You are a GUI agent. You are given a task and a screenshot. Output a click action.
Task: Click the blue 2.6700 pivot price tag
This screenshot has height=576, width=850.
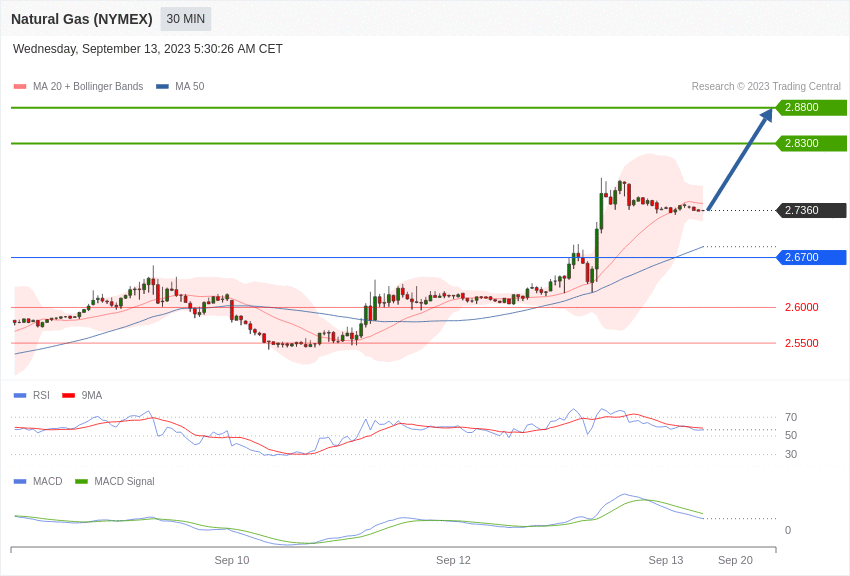pyautogui.click(x=812, y=257)
